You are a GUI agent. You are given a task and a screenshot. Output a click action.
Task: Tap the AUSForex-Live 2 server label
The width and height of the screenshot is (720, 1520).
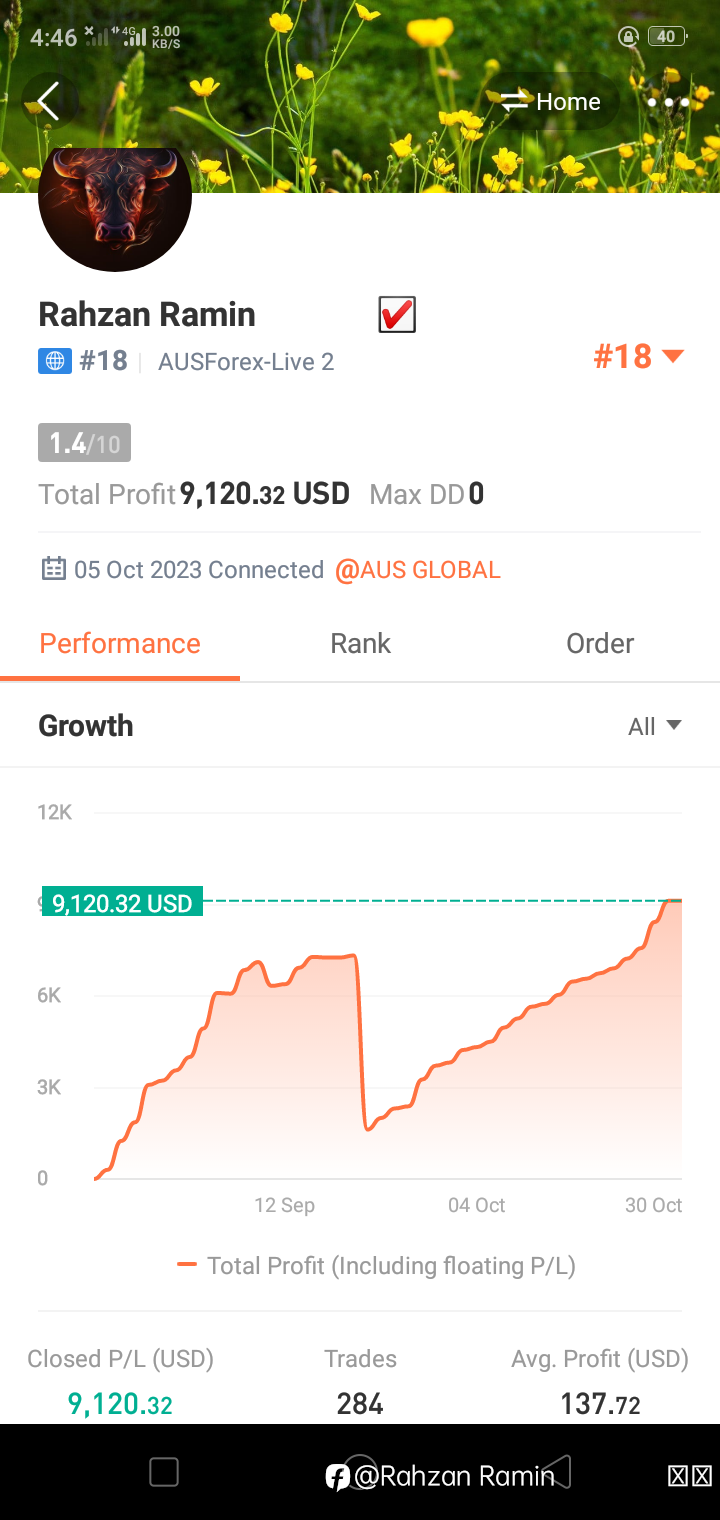coord(246,361)
